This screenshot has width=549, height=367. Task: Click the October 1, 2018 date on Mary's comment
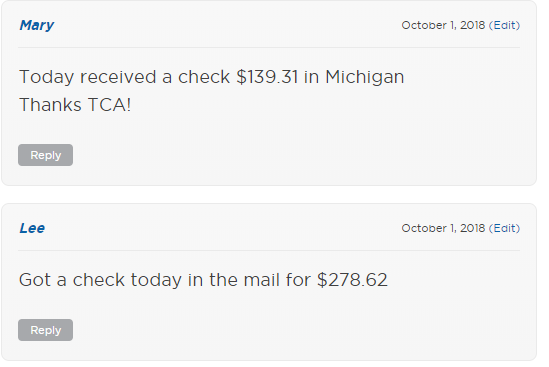tap(443, 25)
